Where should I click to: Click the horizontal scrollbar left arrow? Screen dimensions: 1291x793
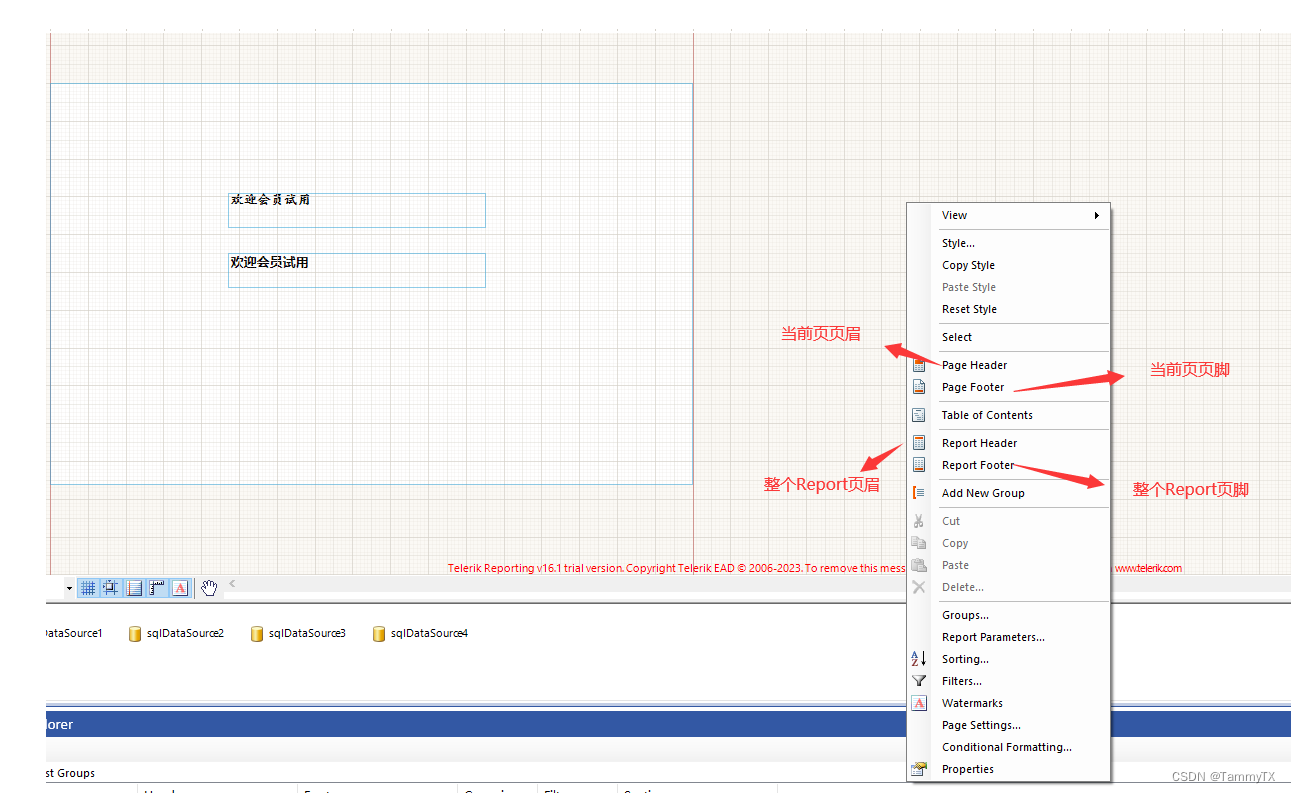tap(232, 584)
